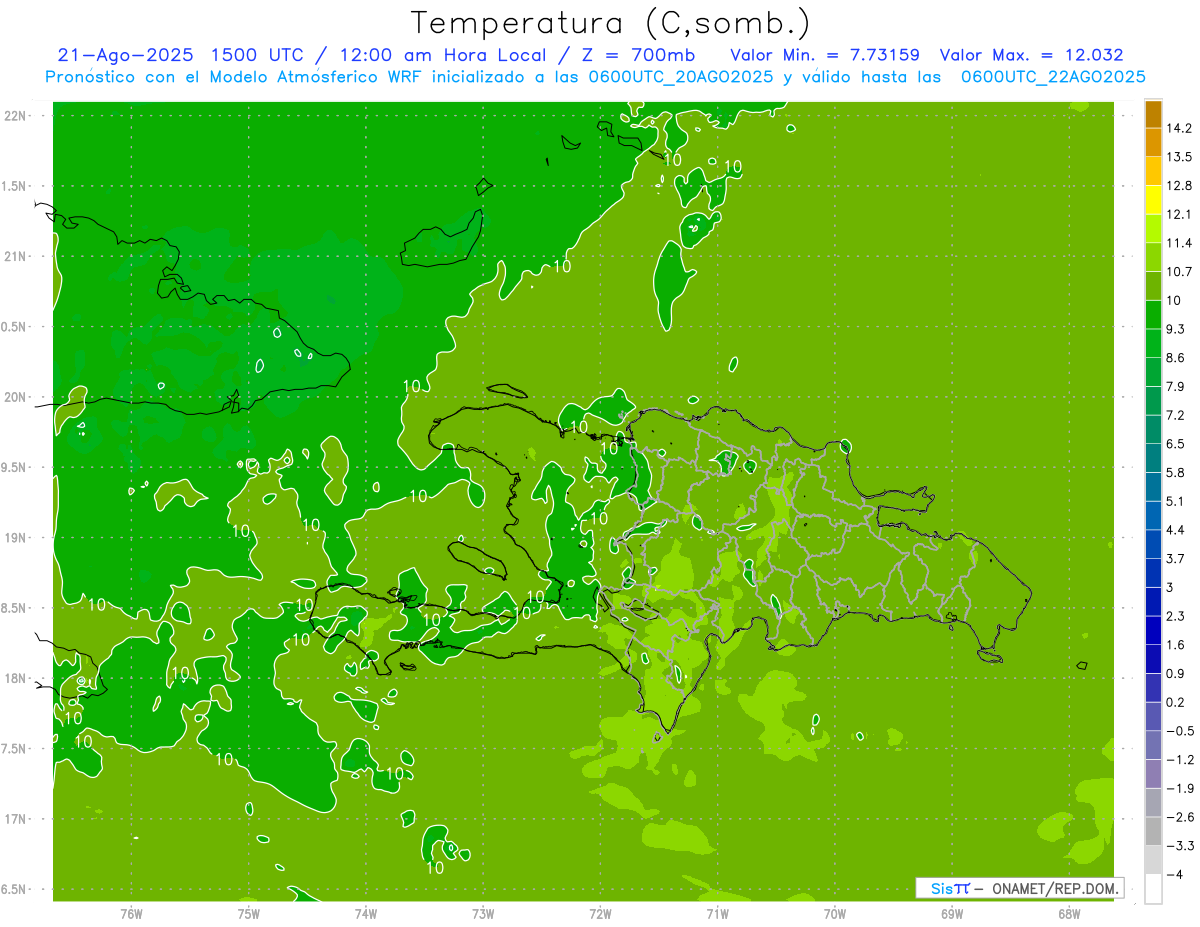Click the orange swatch between 13.5 and 14.2
The image size is (1200, 927).
pyautogui.click(x=1153, y=143)
